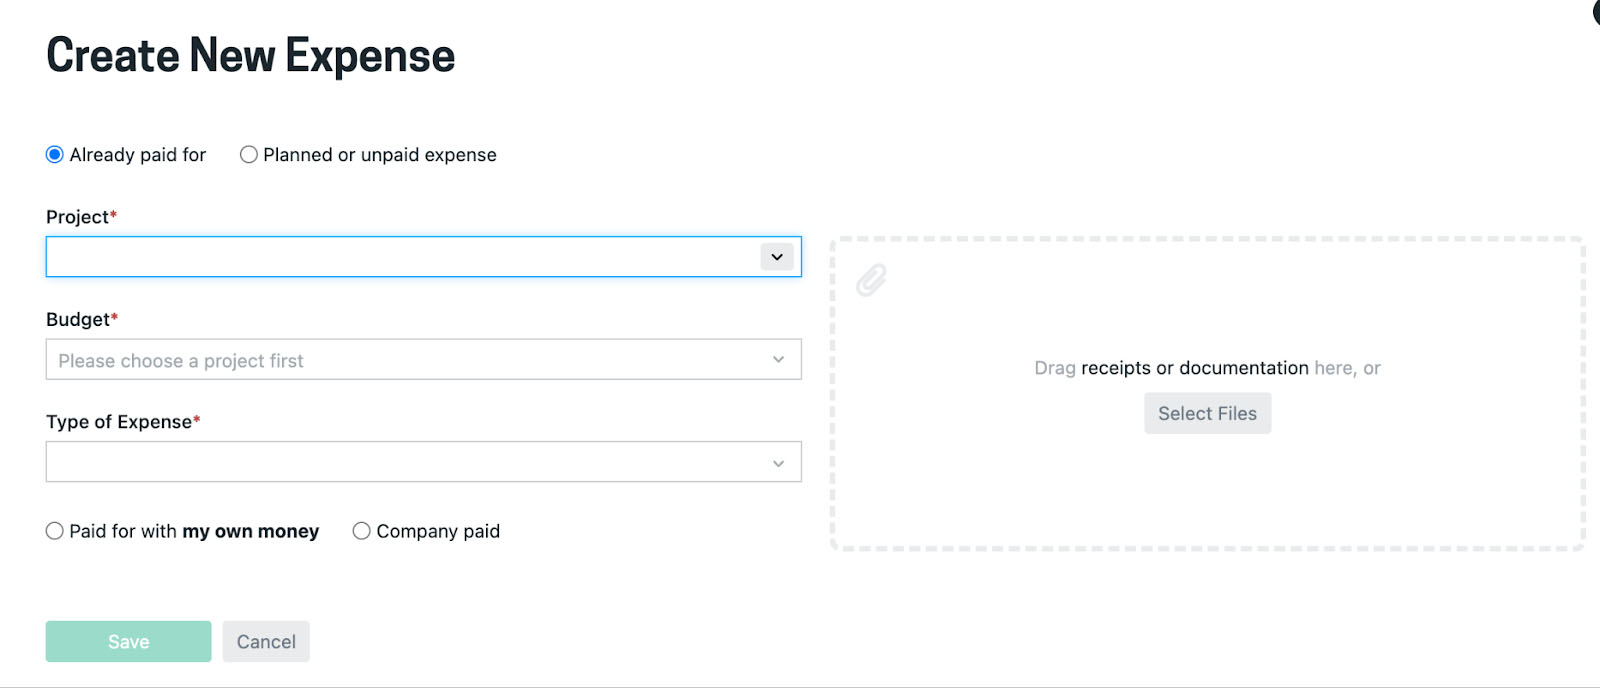Click the Budget field label
This screenshot has height=688, width=1600.
click(x=82, y=319)
